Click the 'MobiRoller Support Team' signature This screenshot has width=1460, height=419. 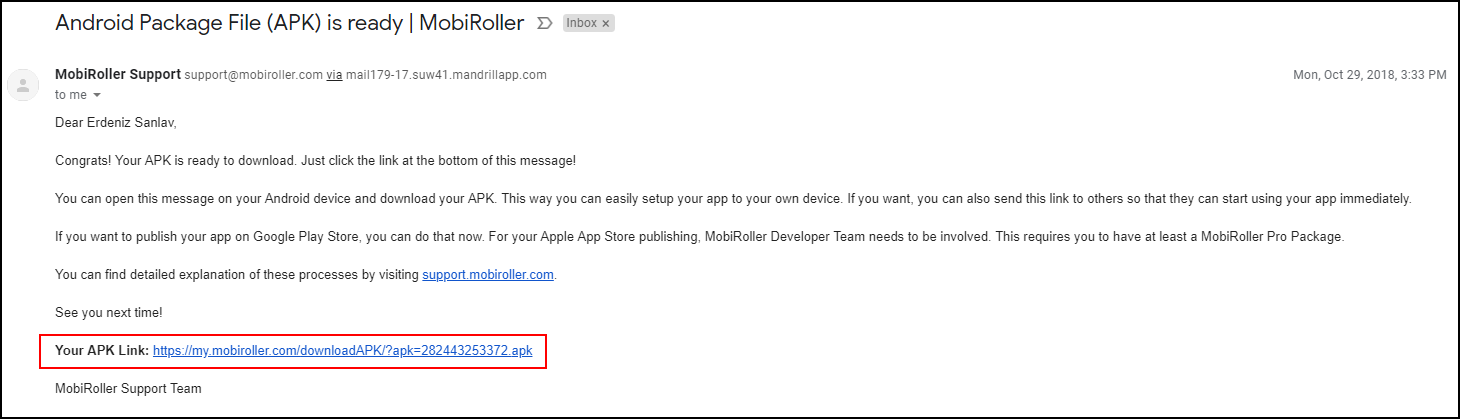click(x=128, y=388)
